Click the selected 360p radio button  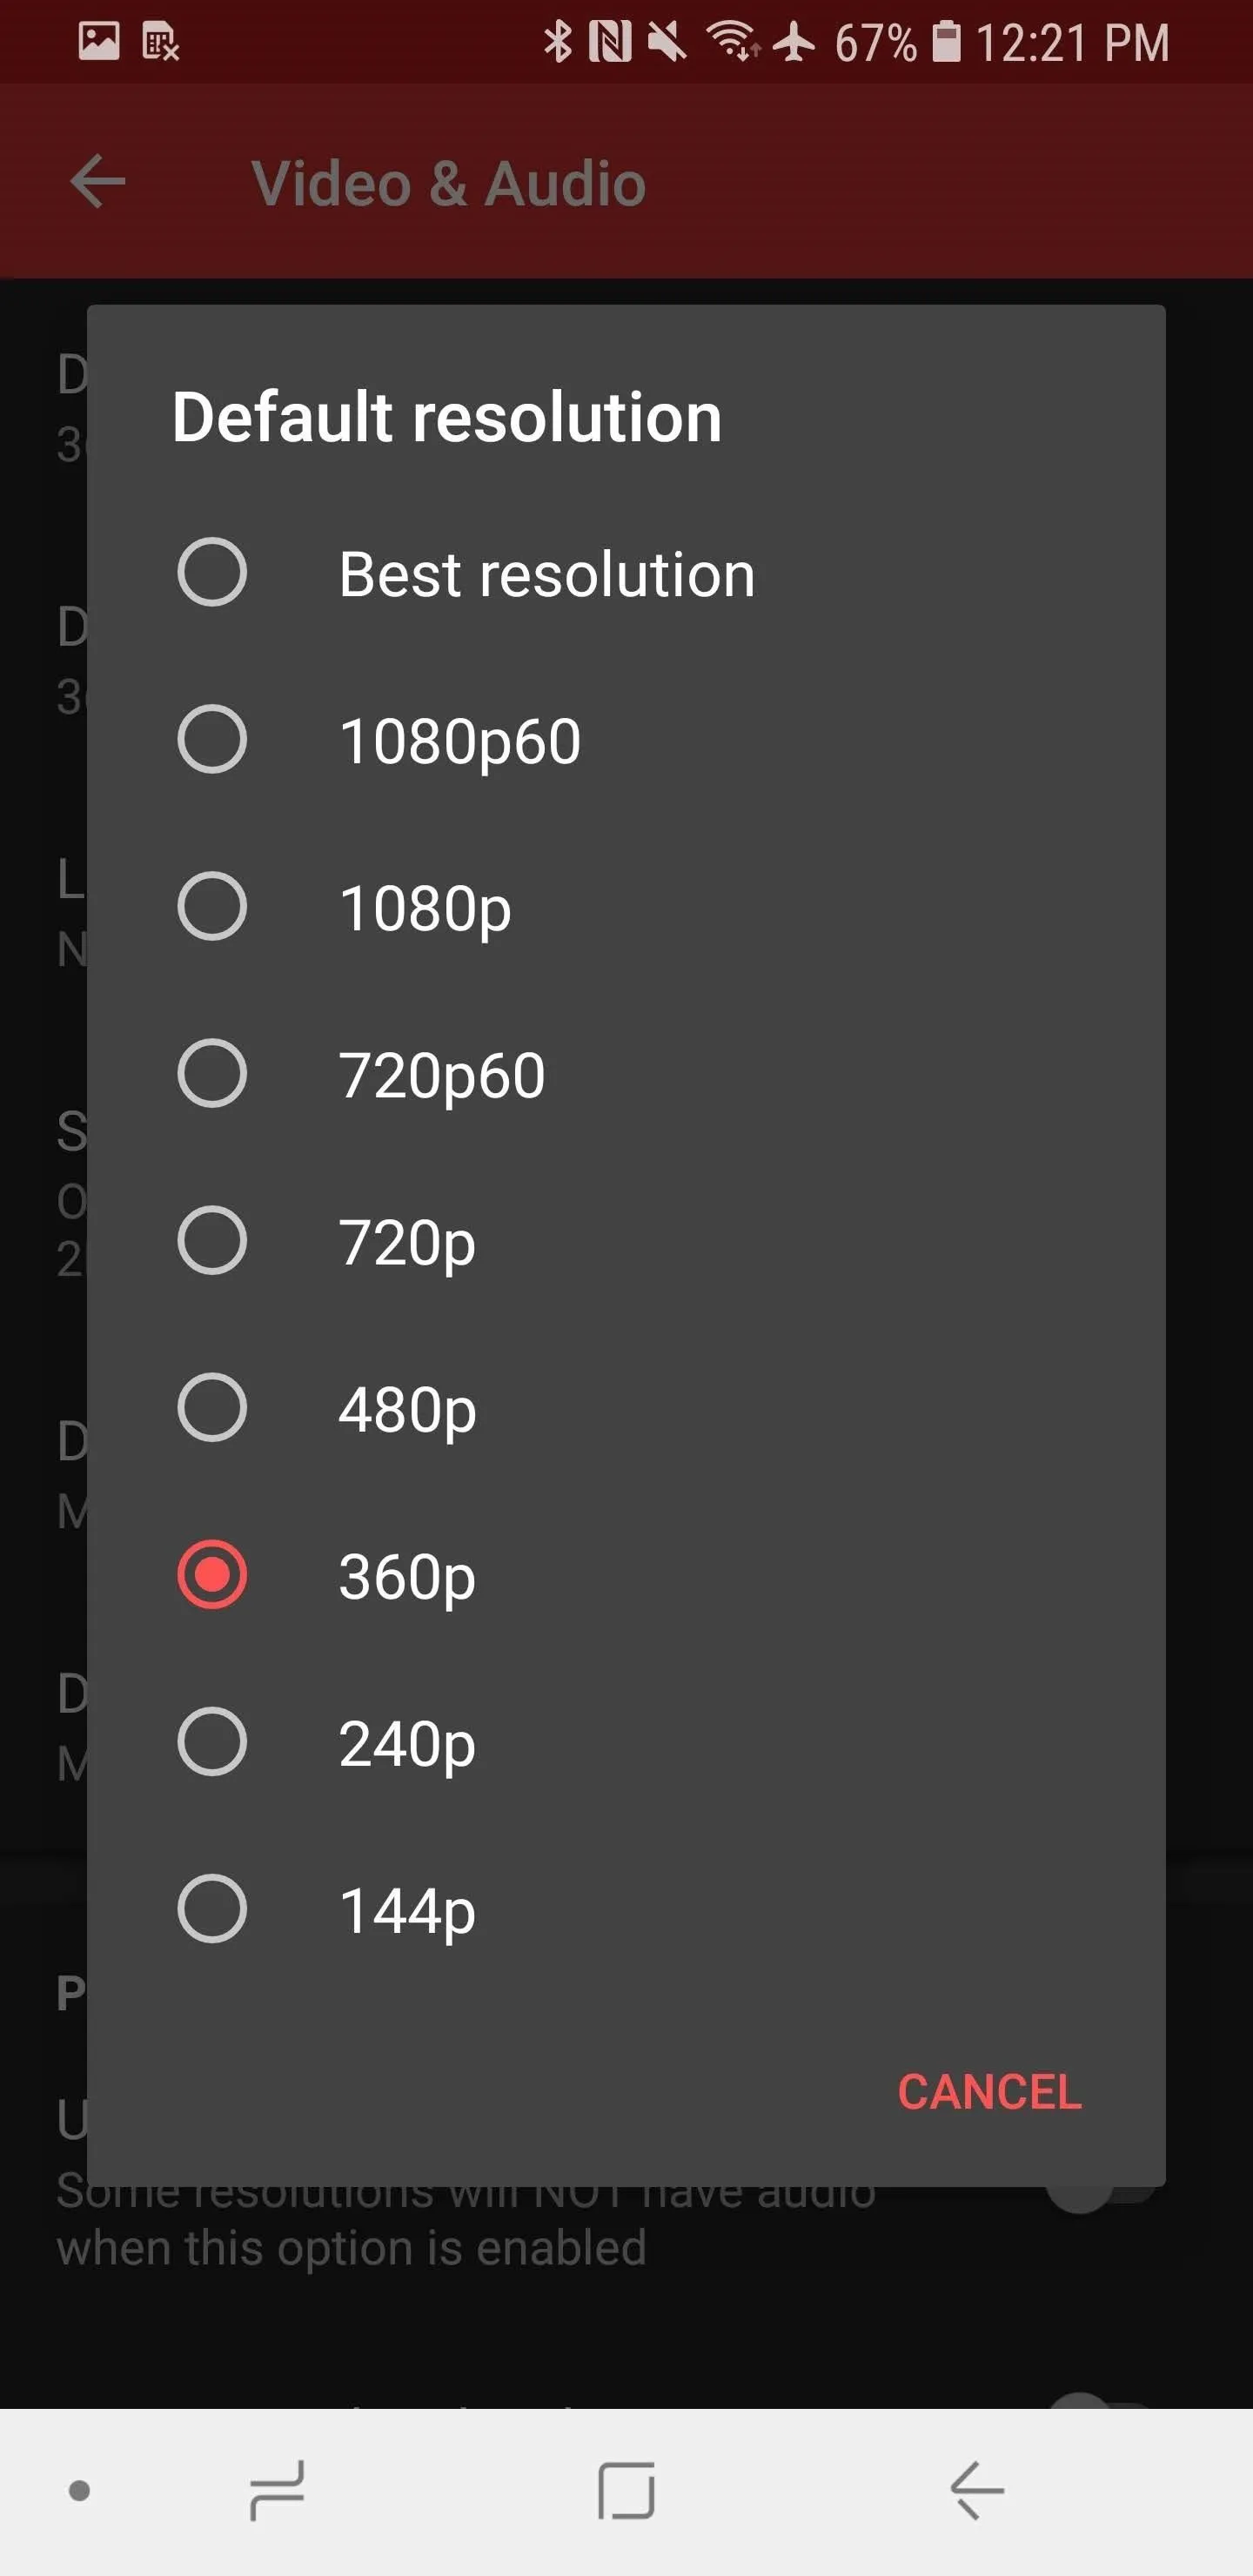click(x=212, y=1575)
